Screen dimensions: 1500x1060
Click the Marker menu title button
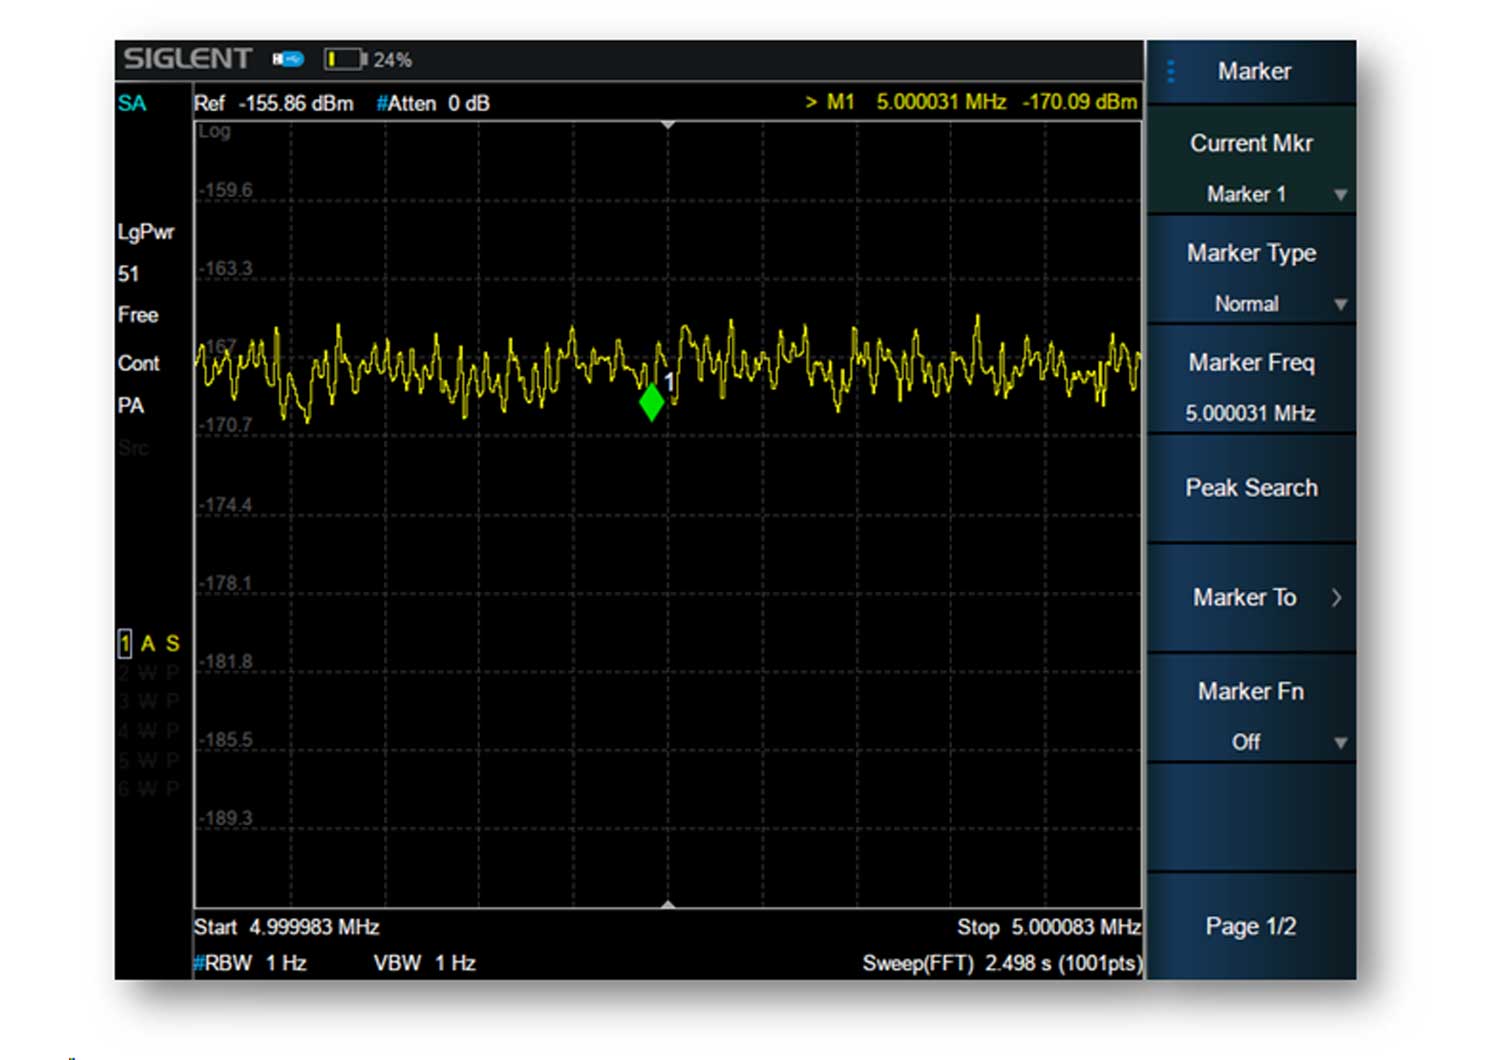coord(1254,72)
